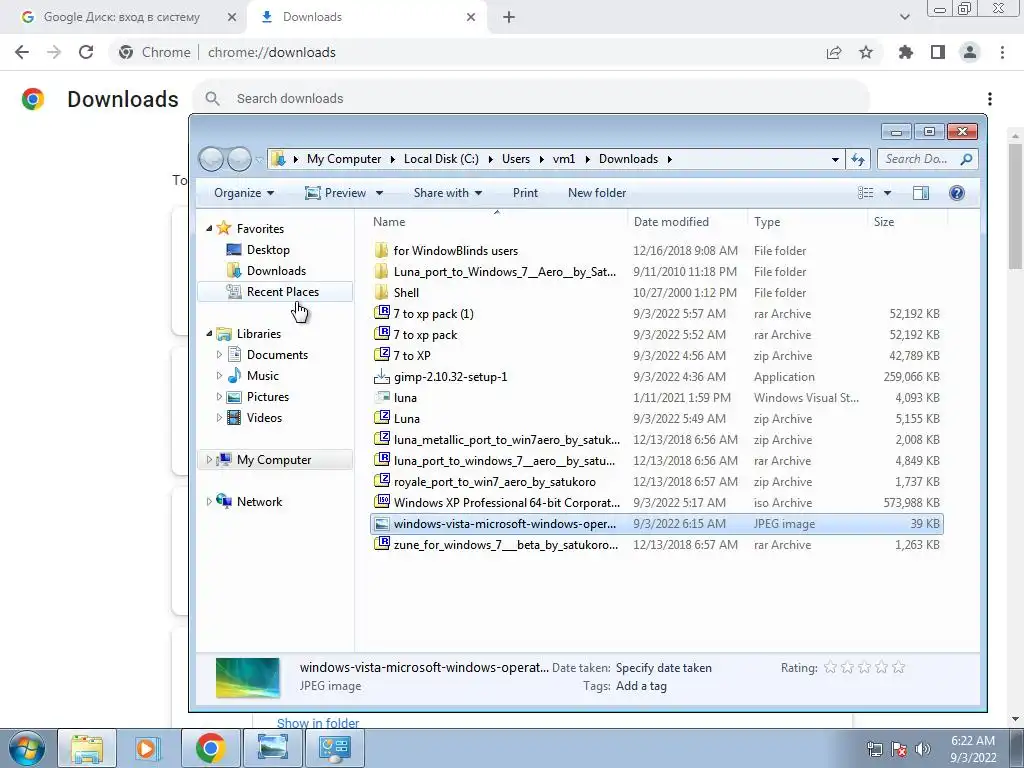Click the Explorer search box

tap(928, 159)
